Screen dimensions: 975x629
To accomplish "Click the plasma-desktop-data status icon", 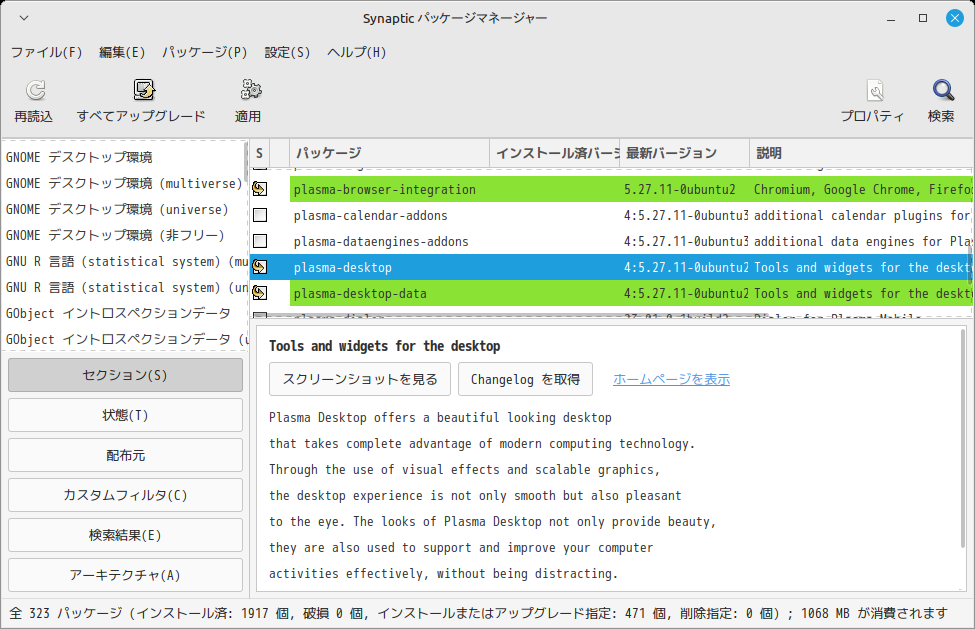I will click(260, 294).
